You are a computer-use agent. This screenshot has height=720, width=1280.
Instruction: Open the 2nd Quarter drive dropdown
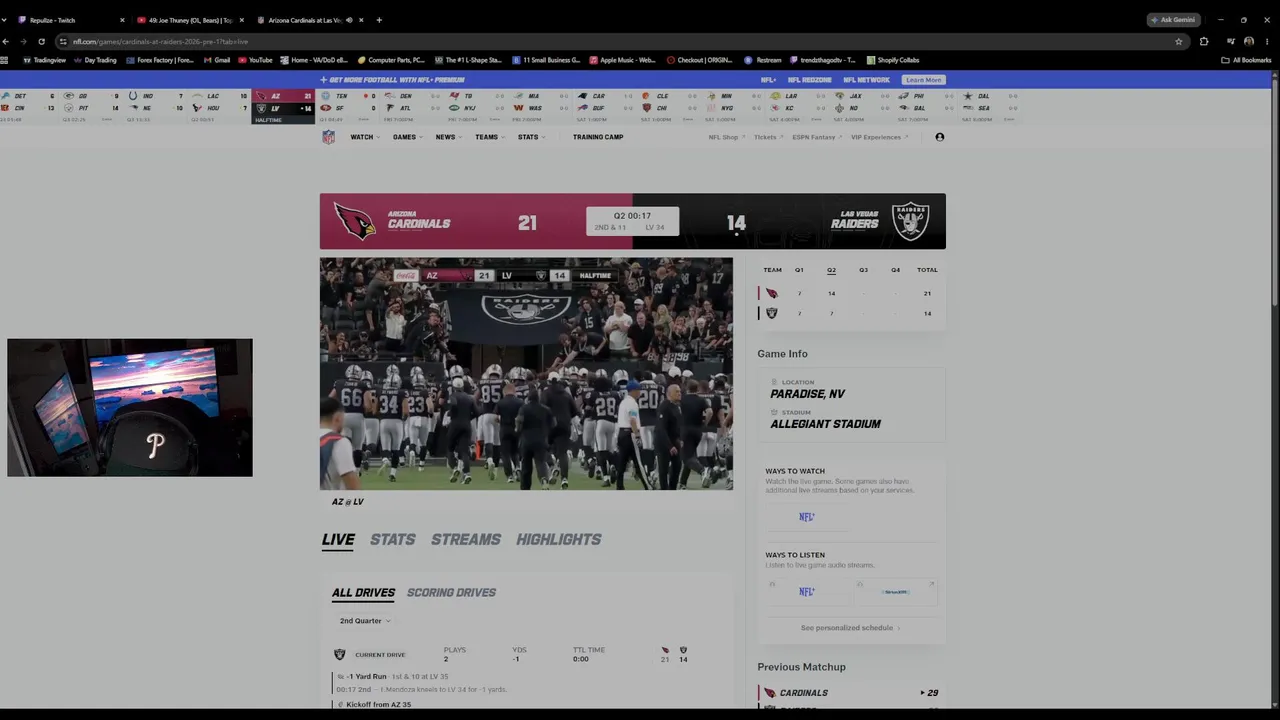click(x=365, y=621)
